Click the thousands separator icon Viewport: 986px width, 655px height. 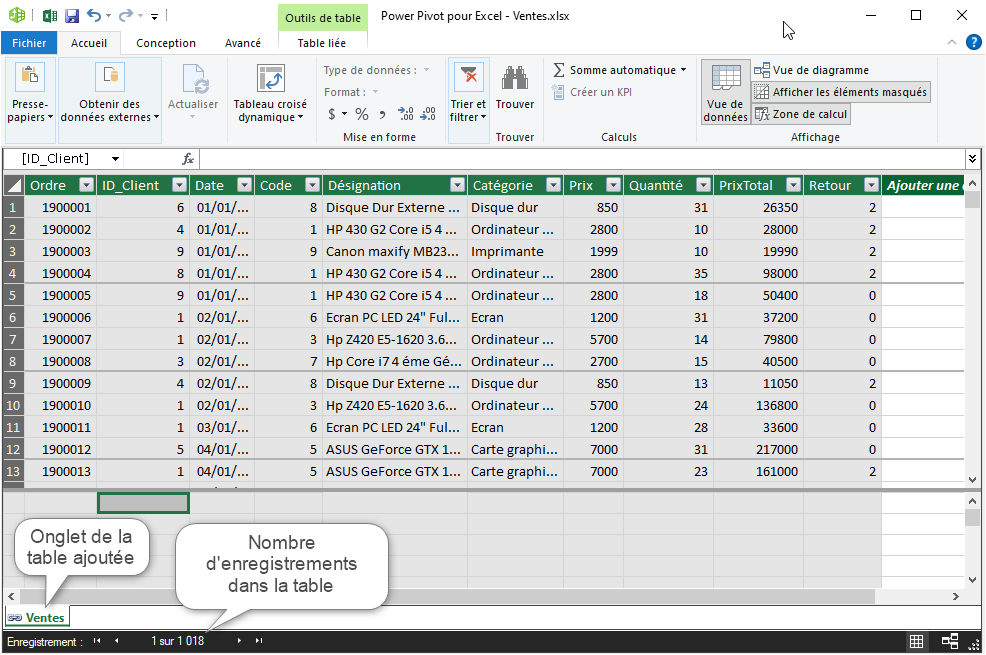pyautogui.click(x=382, y=114)
